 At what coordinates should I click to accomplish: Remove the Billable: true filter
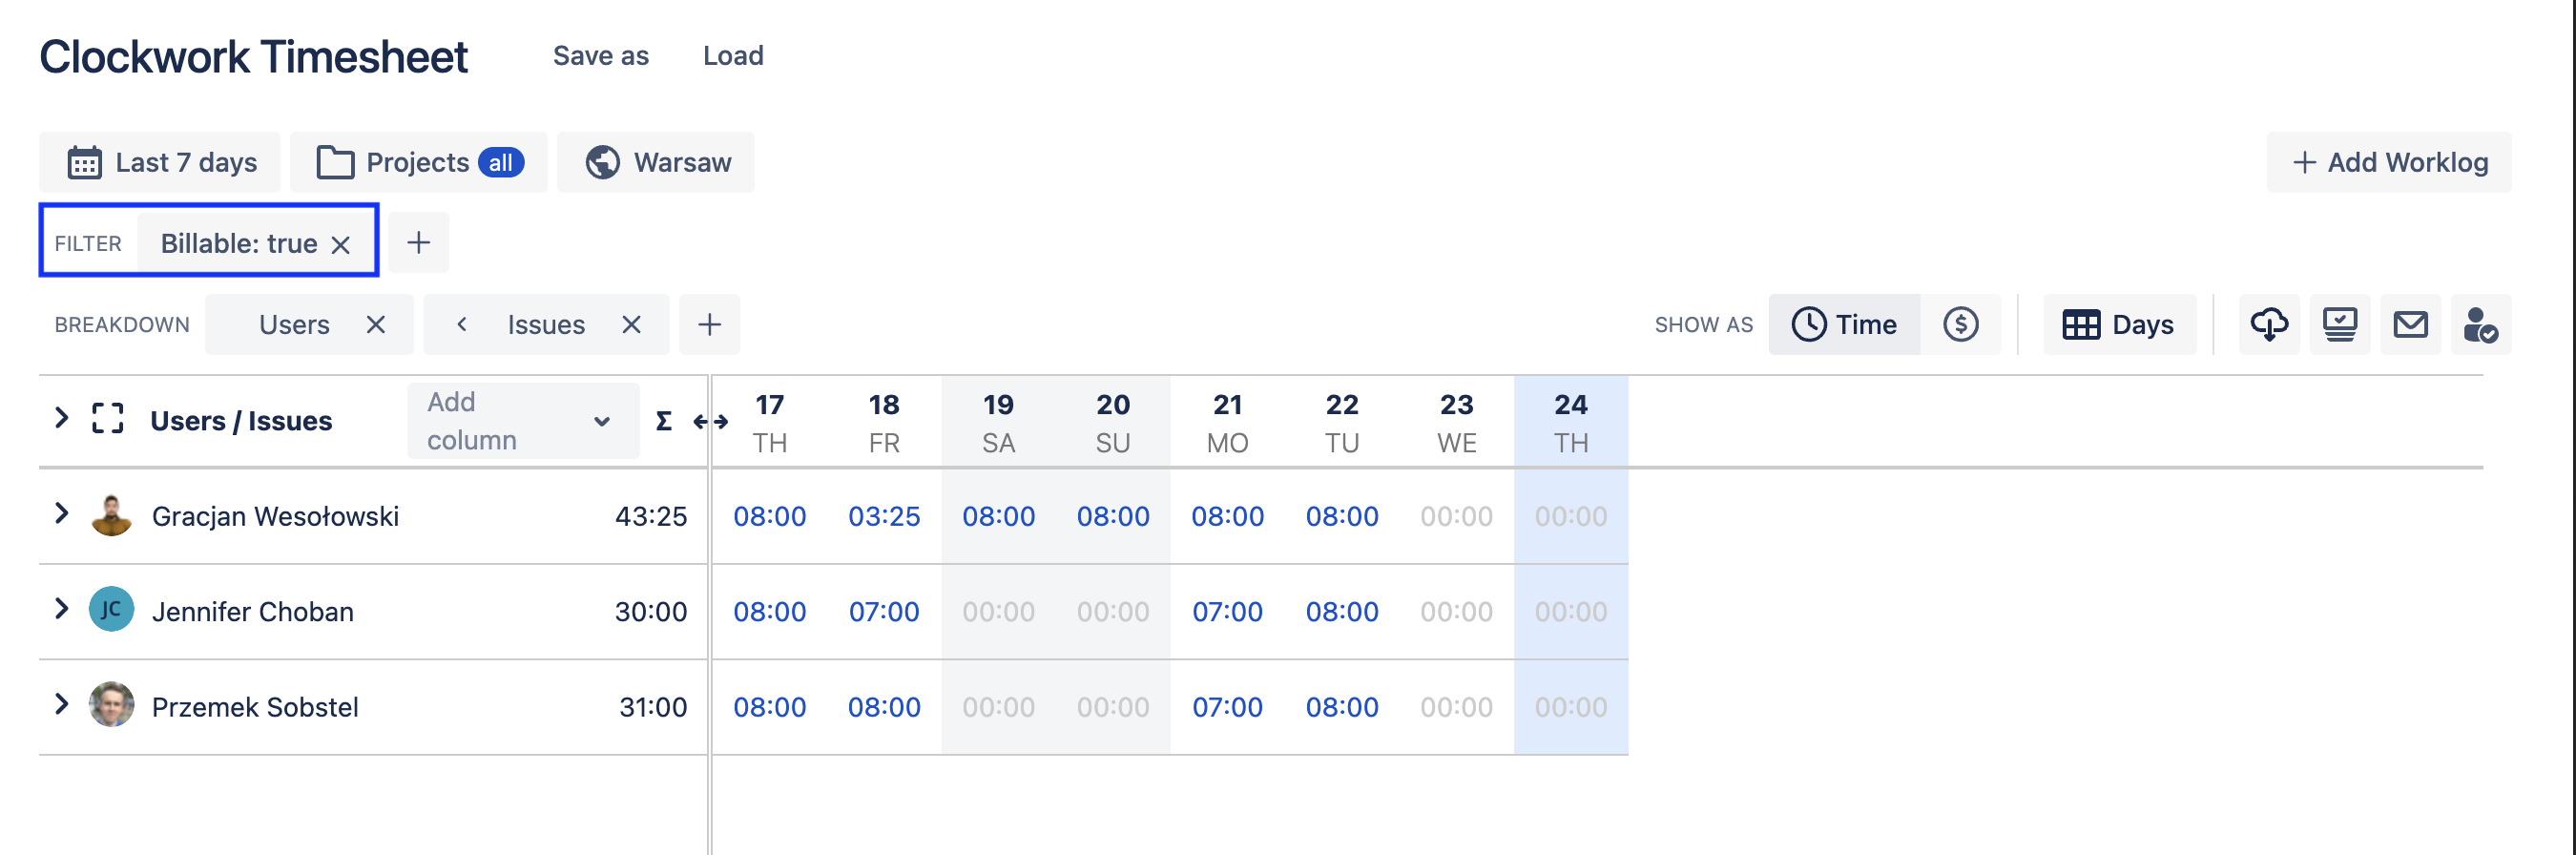(341, 244)
